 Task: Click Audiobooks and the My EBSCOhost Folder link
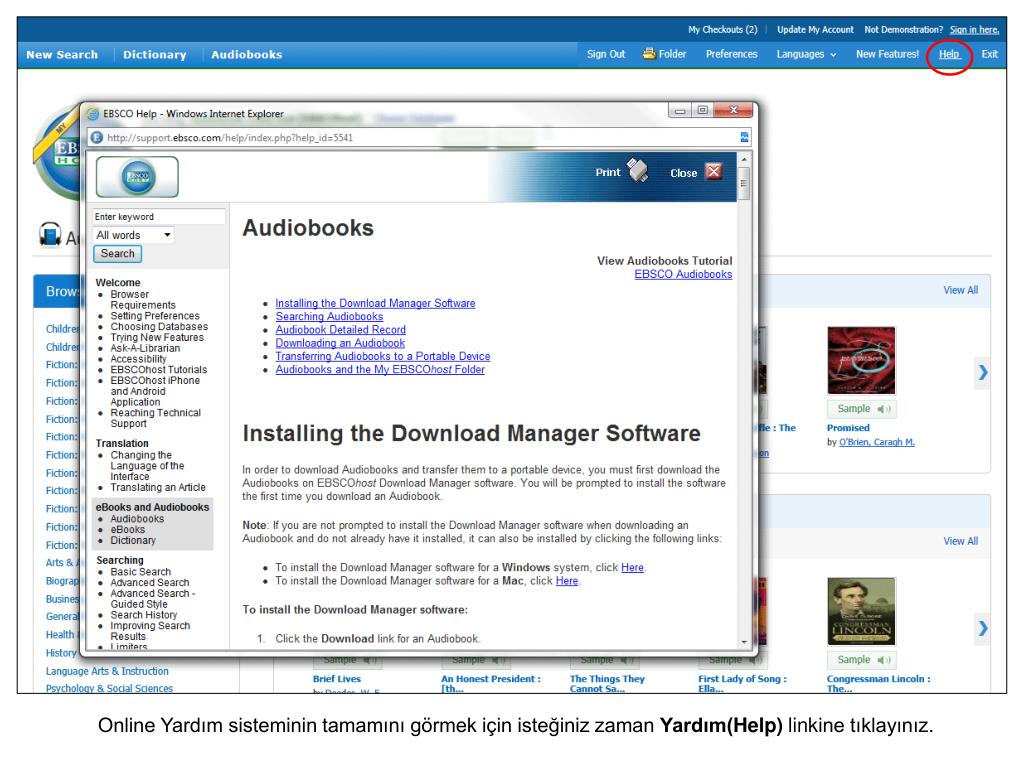(x=380, y=370)
